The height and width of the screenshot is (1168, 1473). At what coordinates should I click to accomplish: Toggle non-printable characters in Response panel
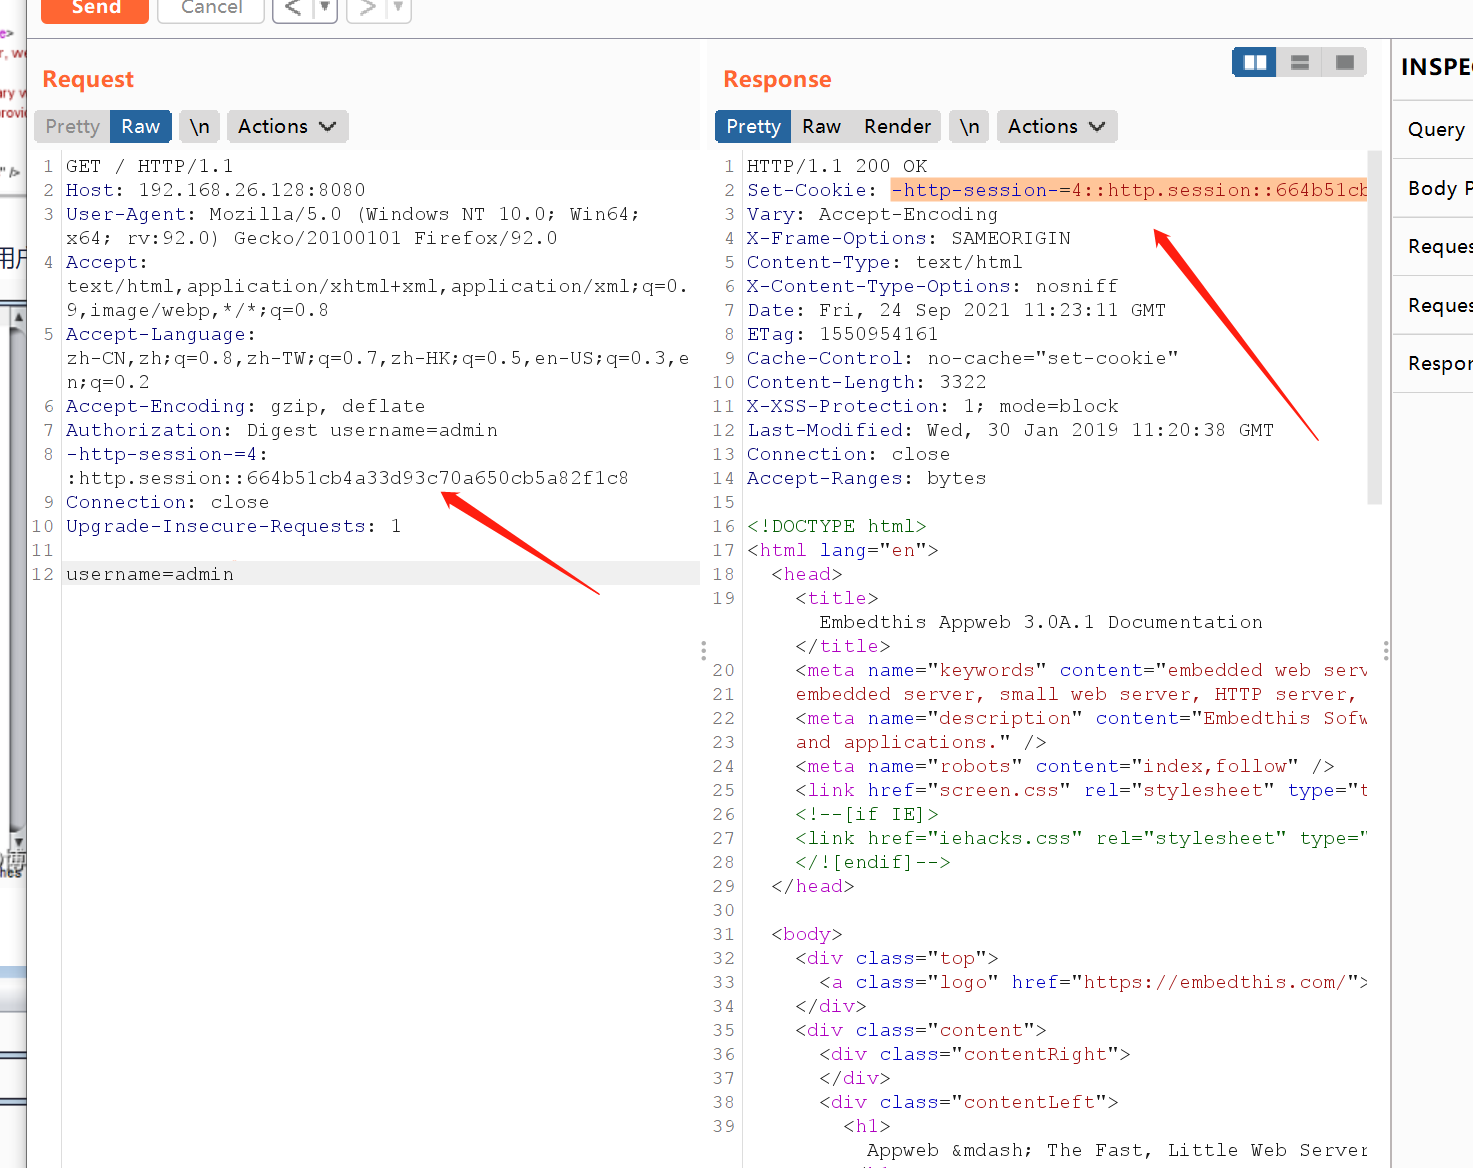969,127
